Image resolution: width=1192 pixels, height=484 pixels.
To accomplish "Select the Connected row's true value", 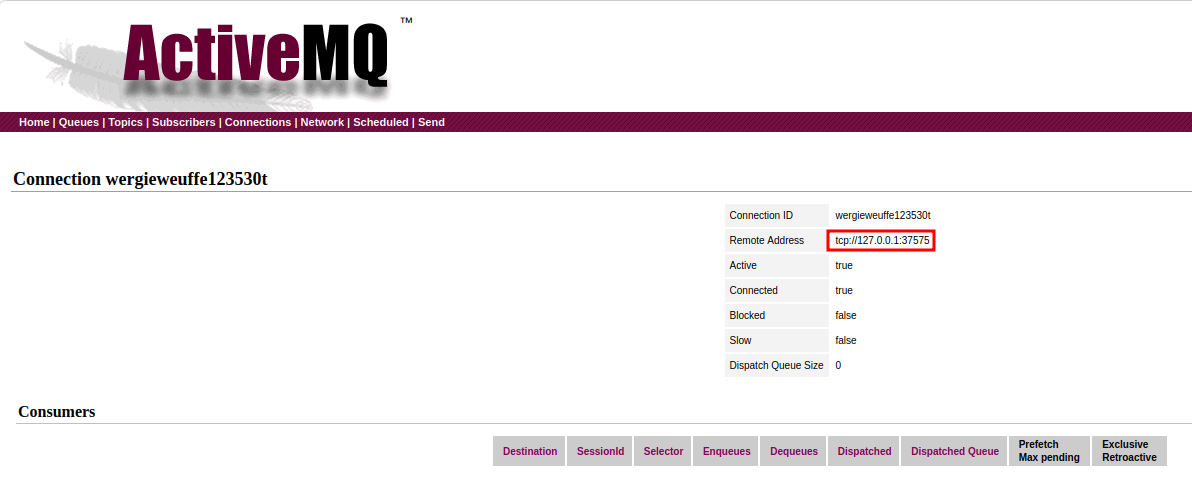I will click(x=844, y=290).
